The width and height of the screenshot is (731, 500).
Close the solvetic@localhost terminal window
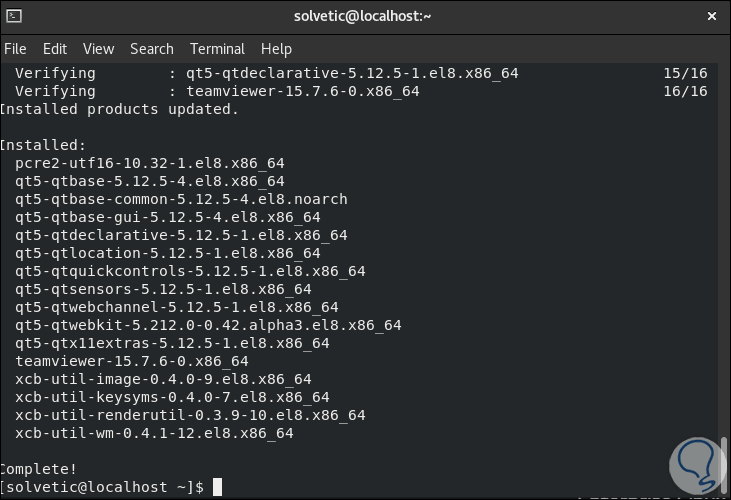pos(710,16)
